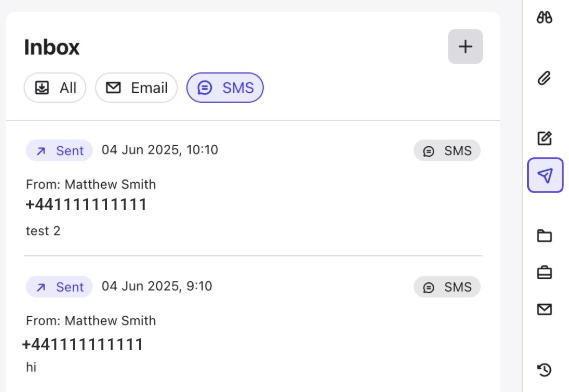Open the 'hi' message
This screenshot has width=569, height=392.
tap(31, 367)
